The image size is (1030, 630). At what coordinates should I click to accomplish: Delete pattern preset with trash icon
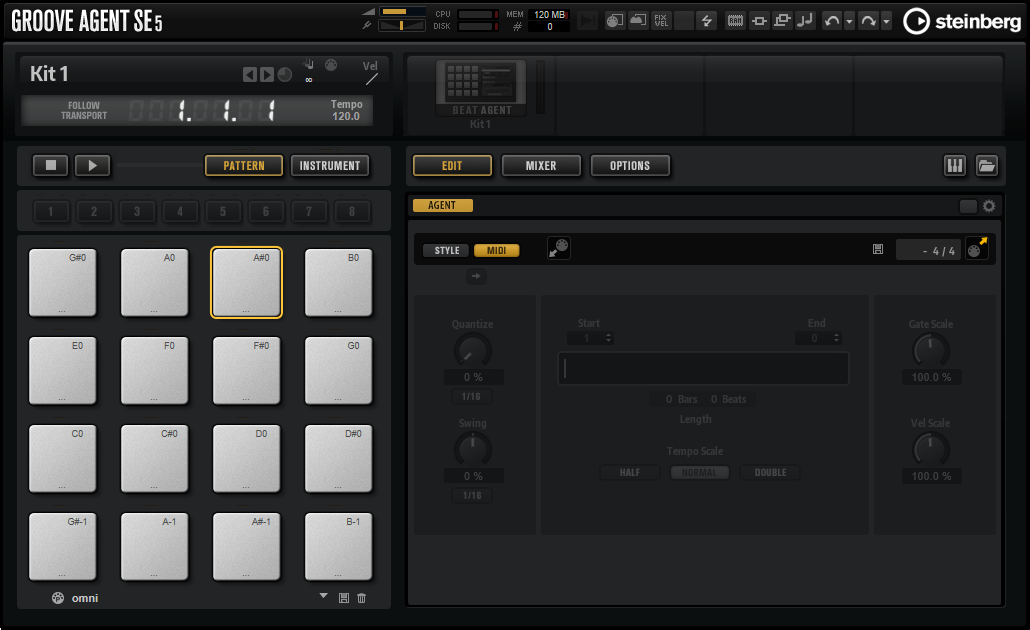(x=361, y=598)
